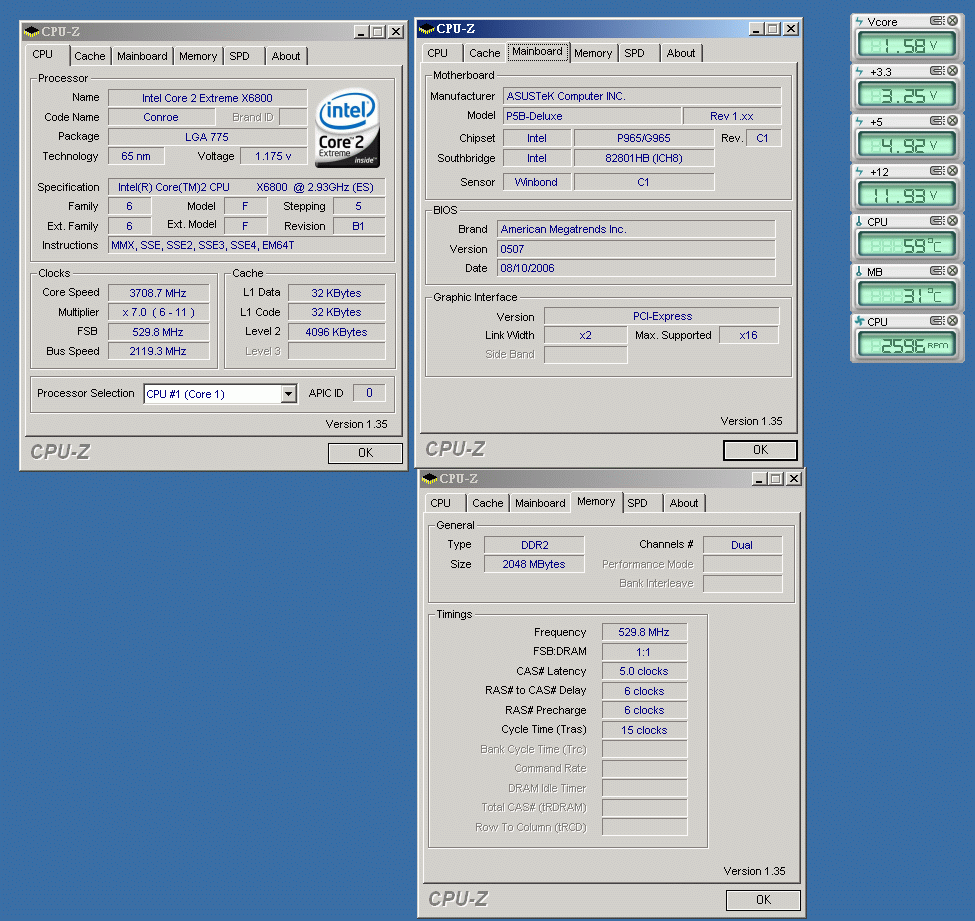Click the Vcore 1.58 V readout display
The width and height of the screenshot is (975, 921).
click(x=907, y=45)
